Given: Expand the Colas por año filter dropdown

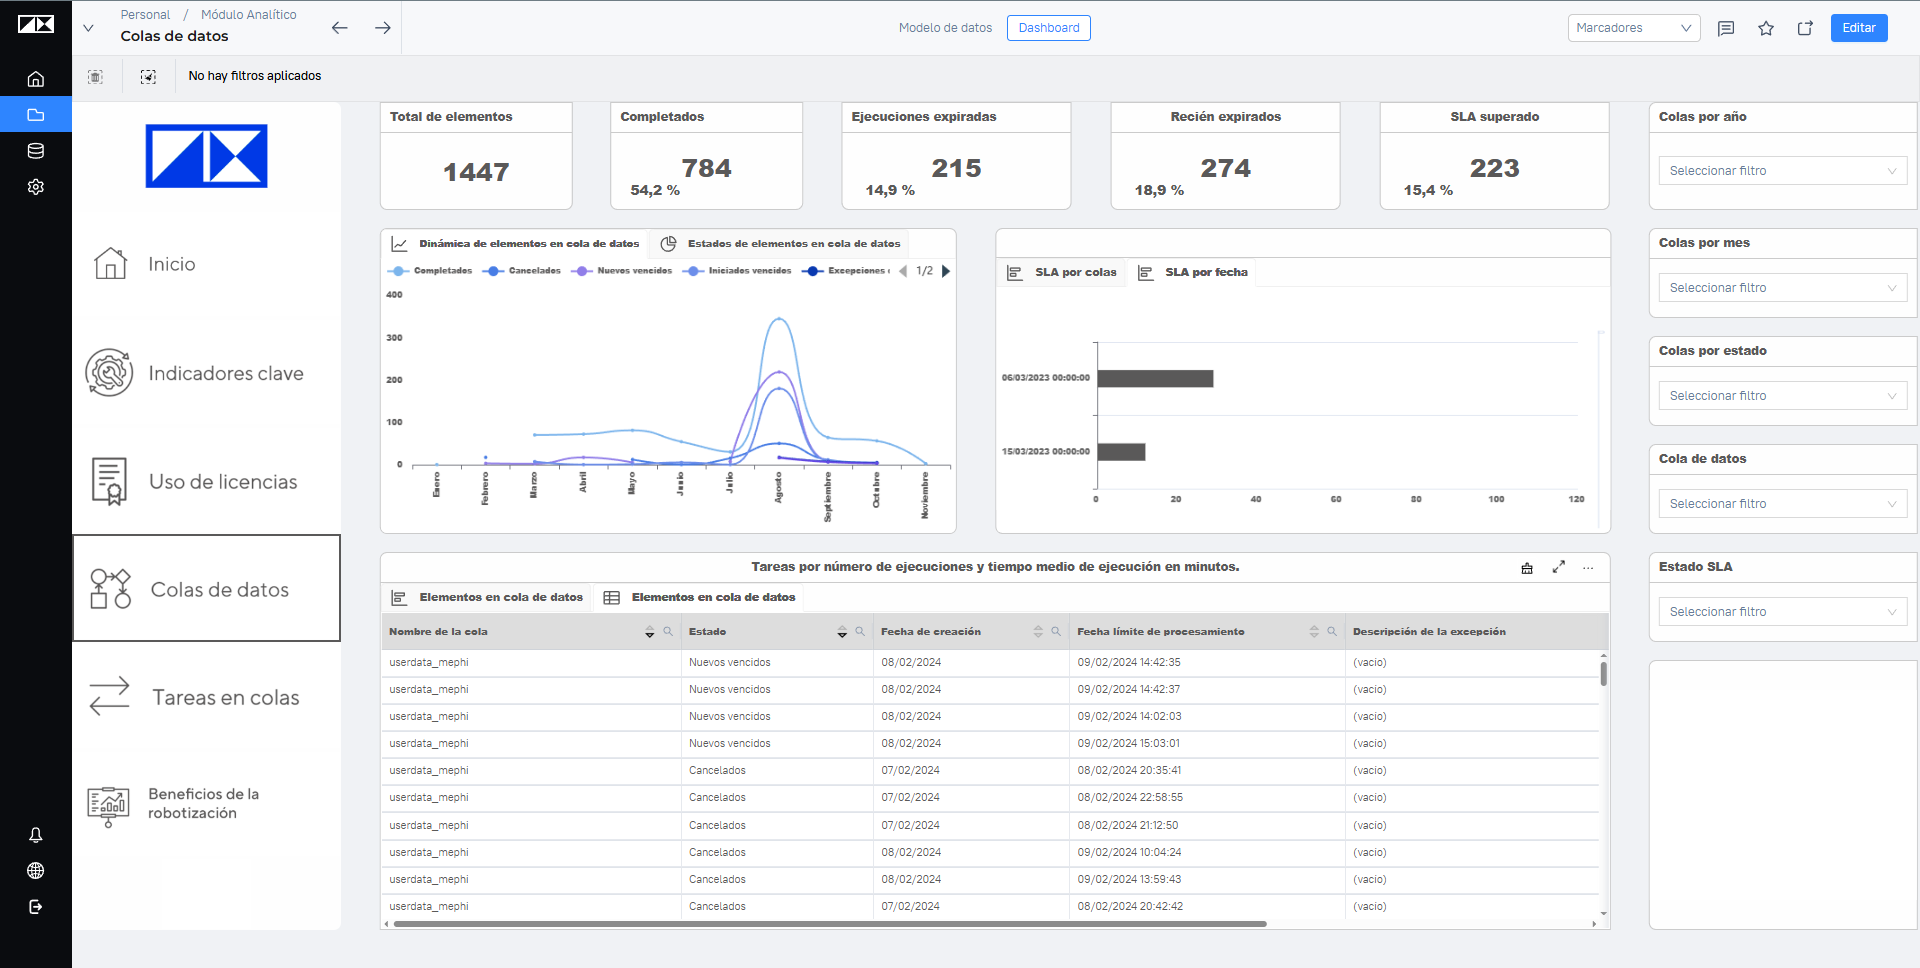Looking at the screenshot, I should (x=1782, y=171).
